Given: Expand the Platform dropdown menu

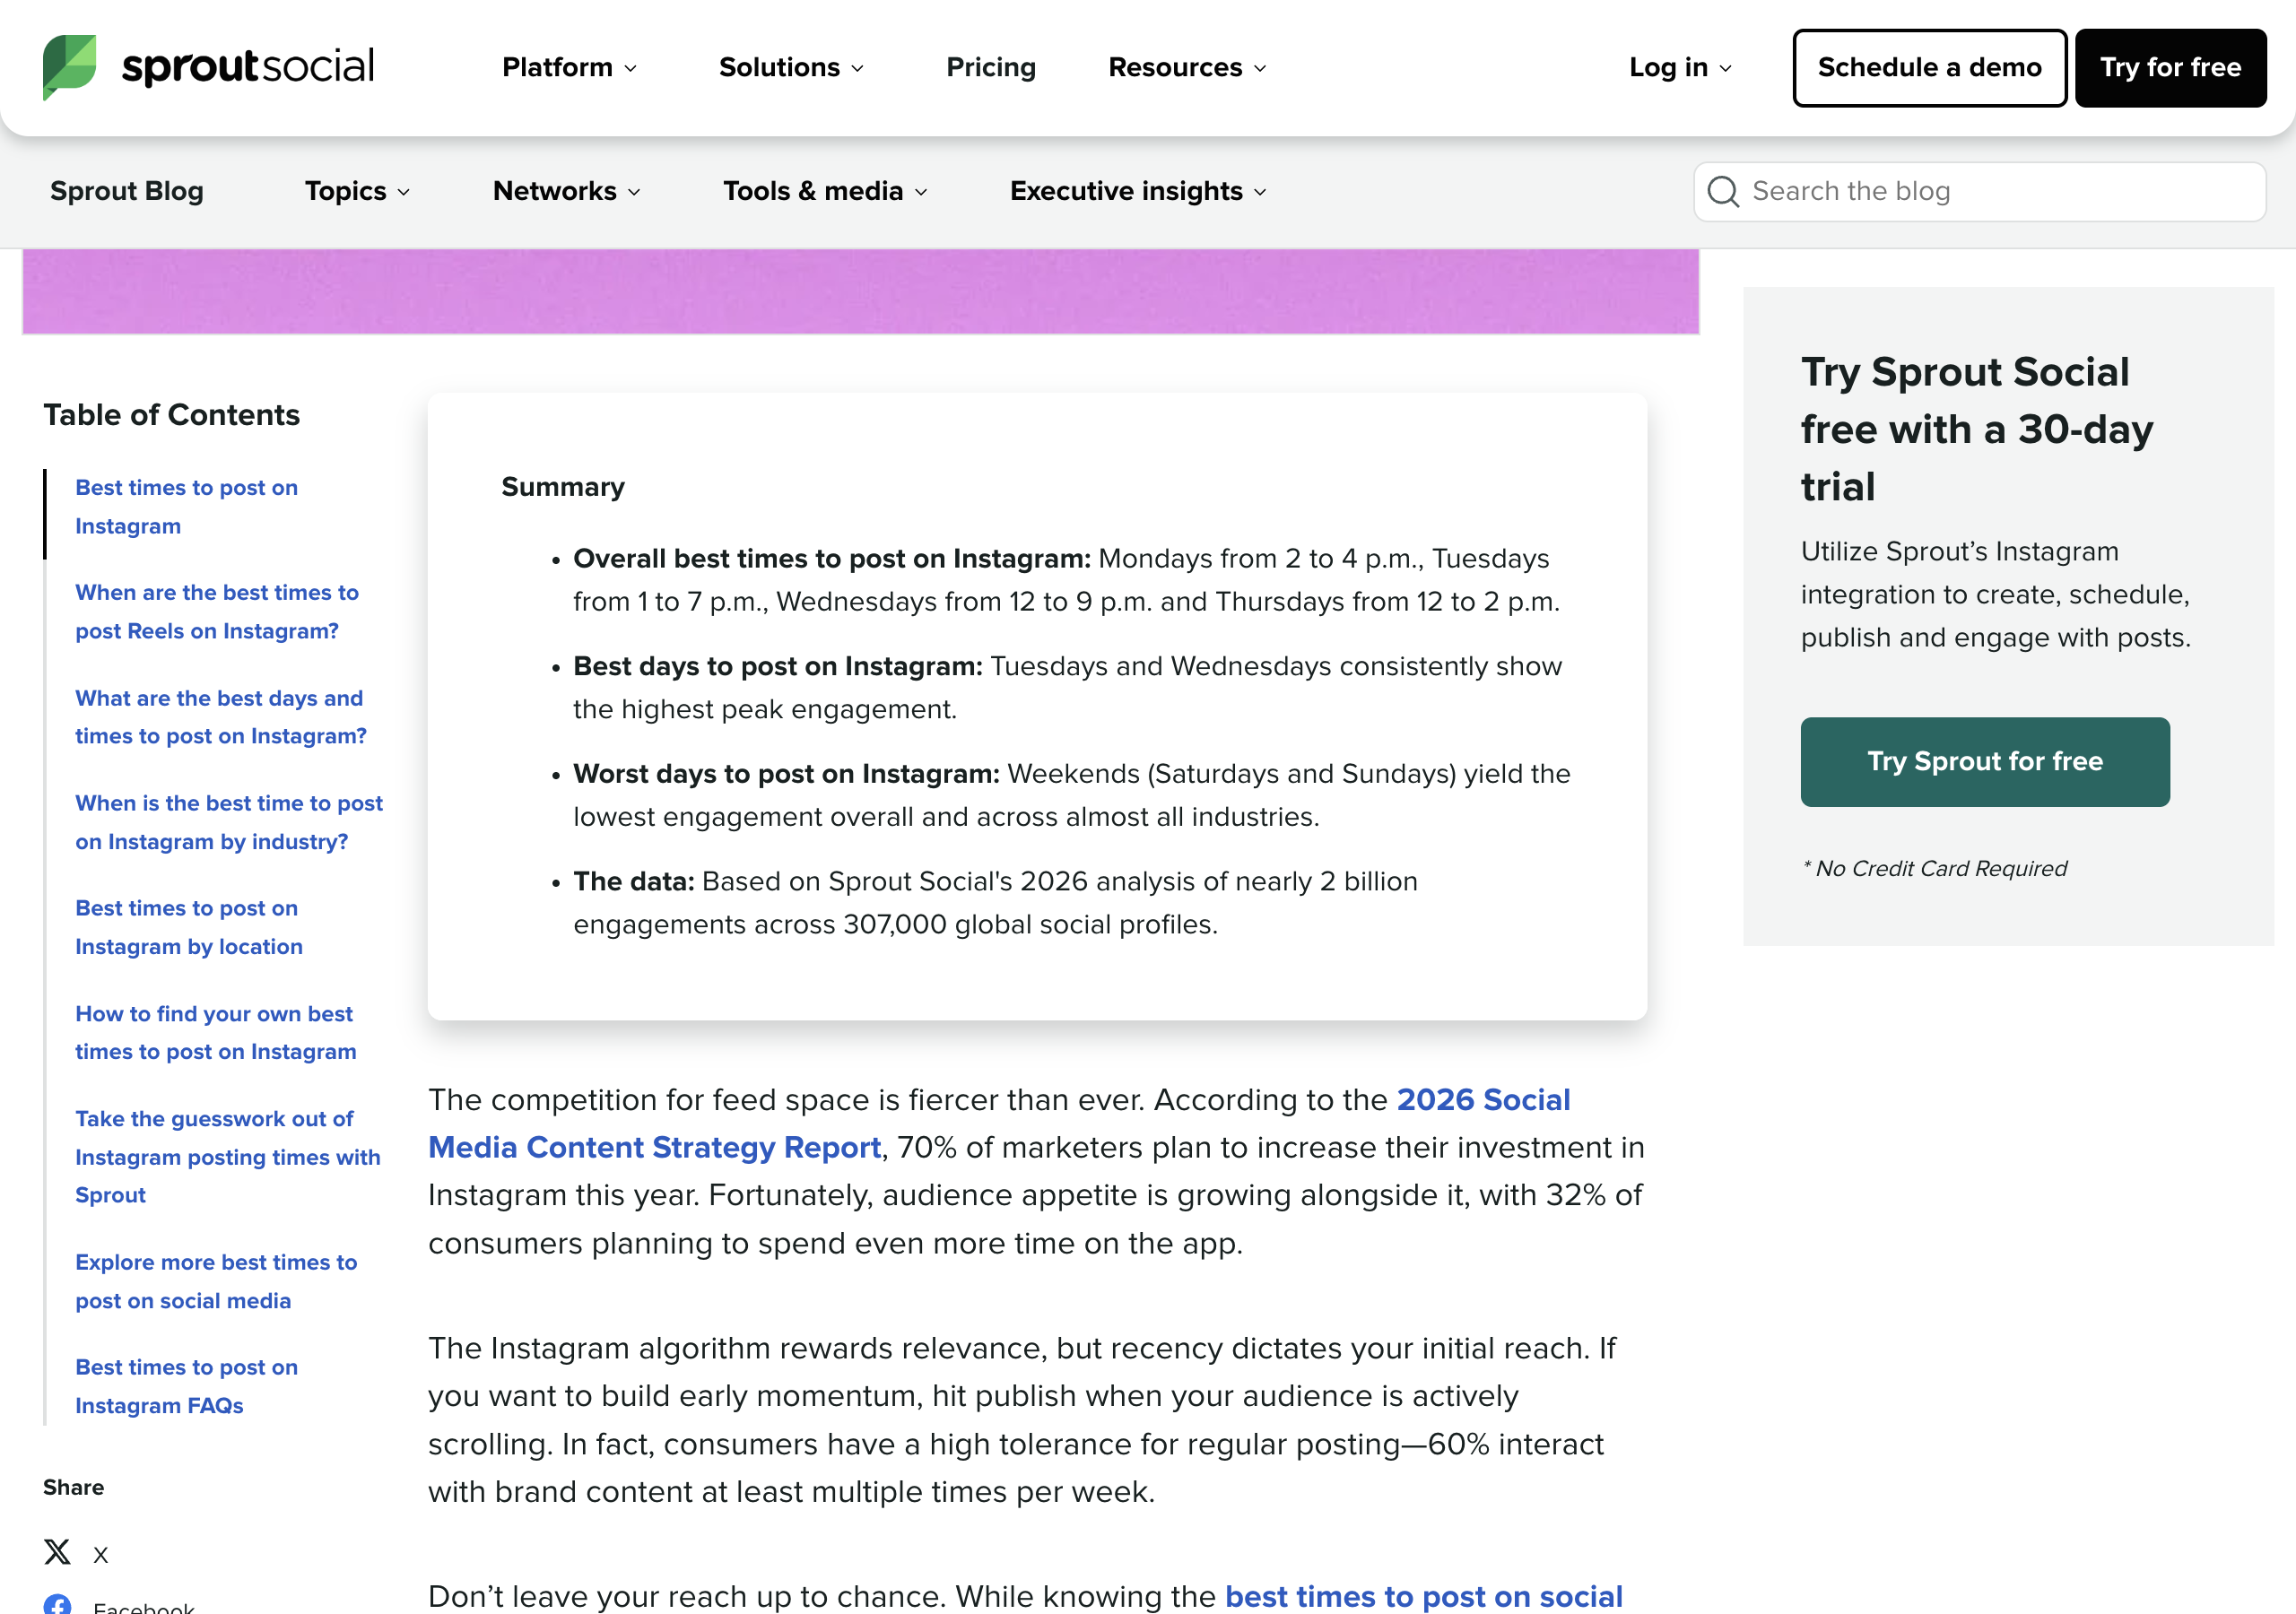Looking at the screenshot, I should coord(569,67).
